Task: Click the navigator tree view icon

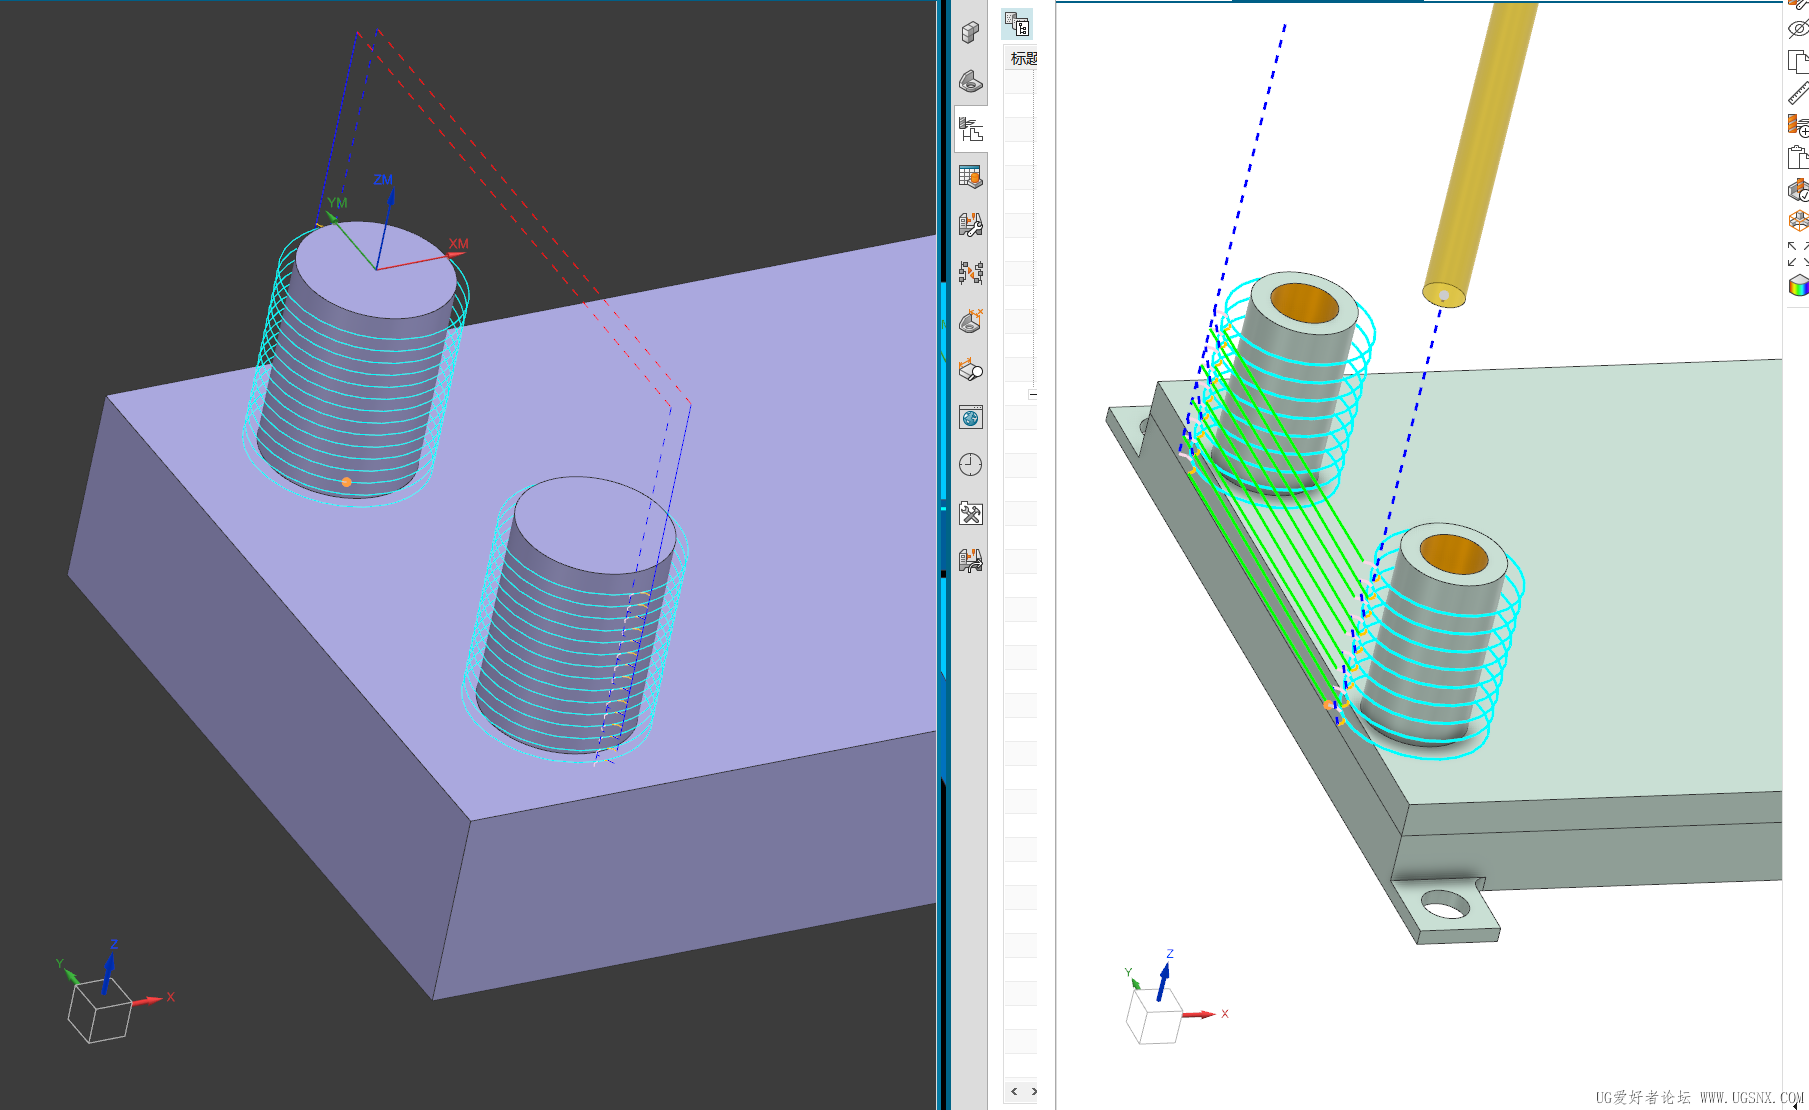Action: click(1017, 24)
